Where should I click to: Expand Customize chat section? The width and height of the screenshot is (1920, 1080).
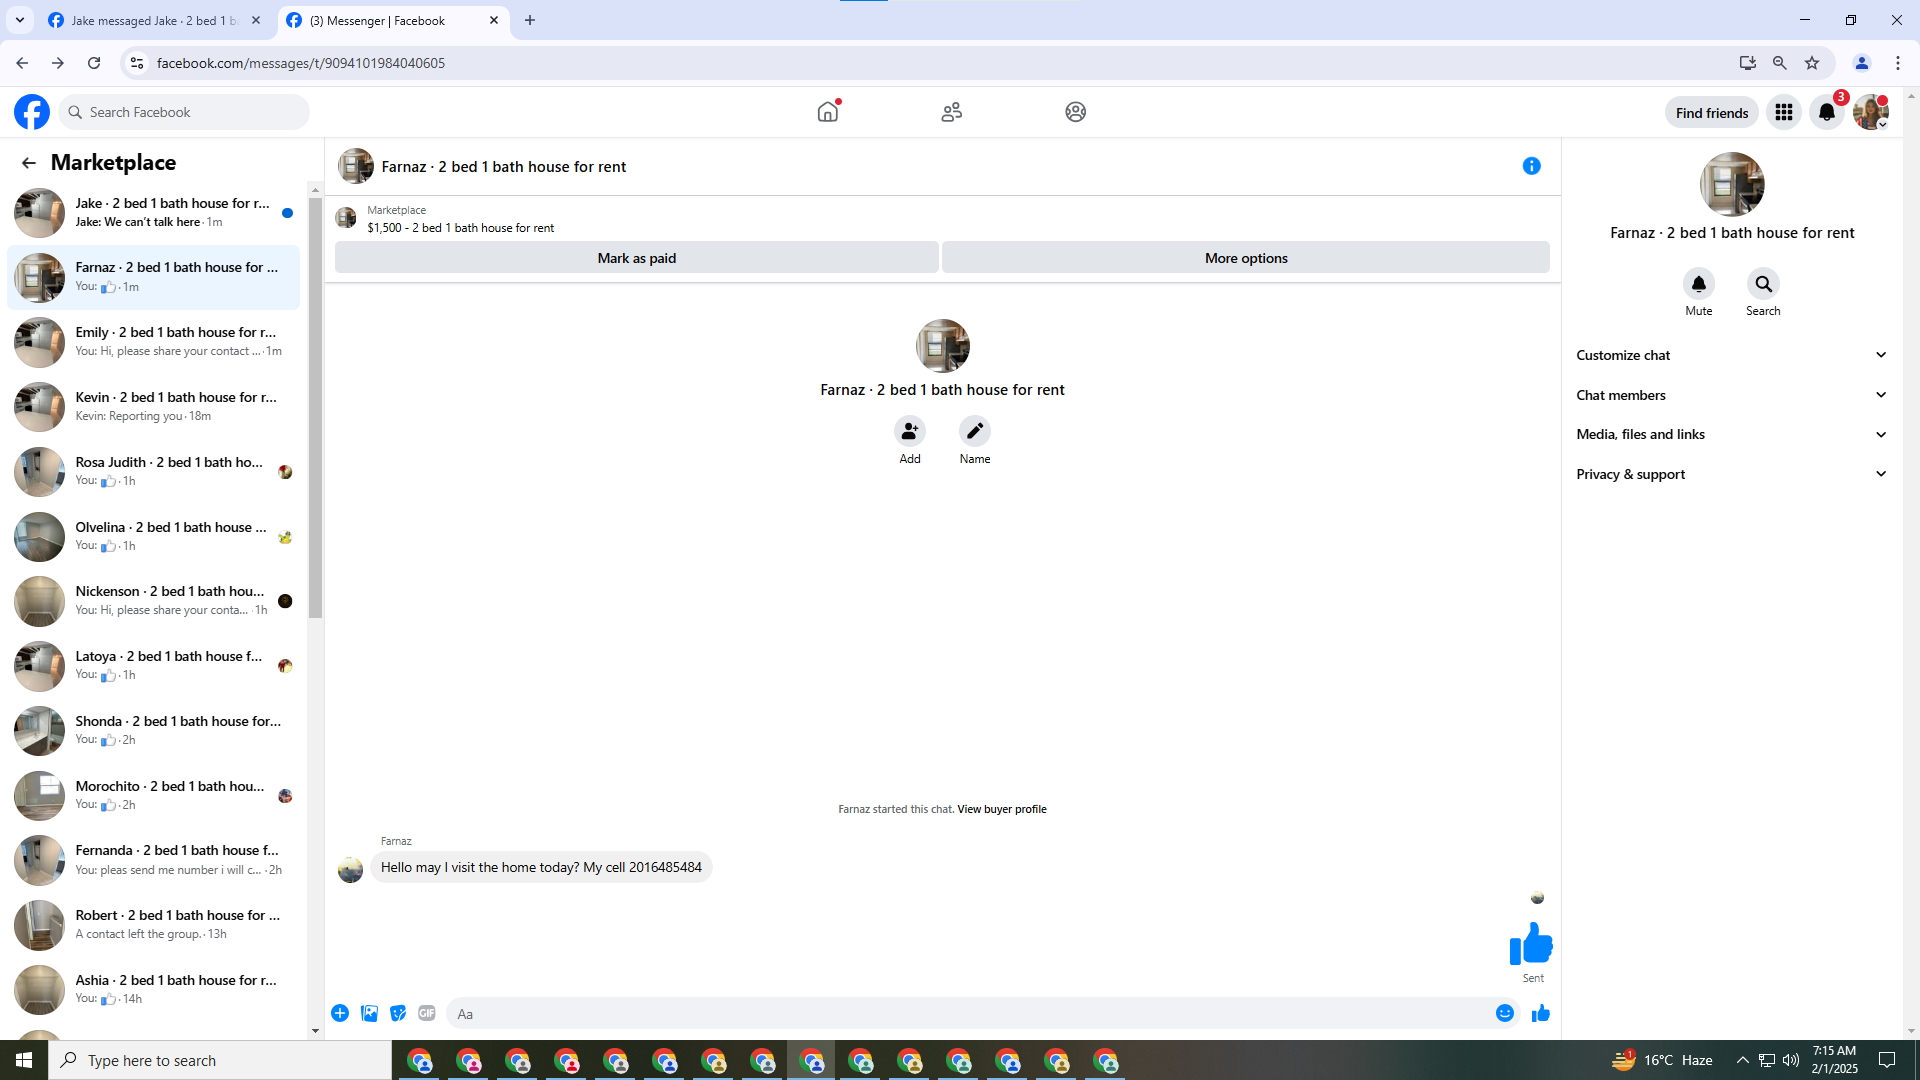coord(1731,355)
